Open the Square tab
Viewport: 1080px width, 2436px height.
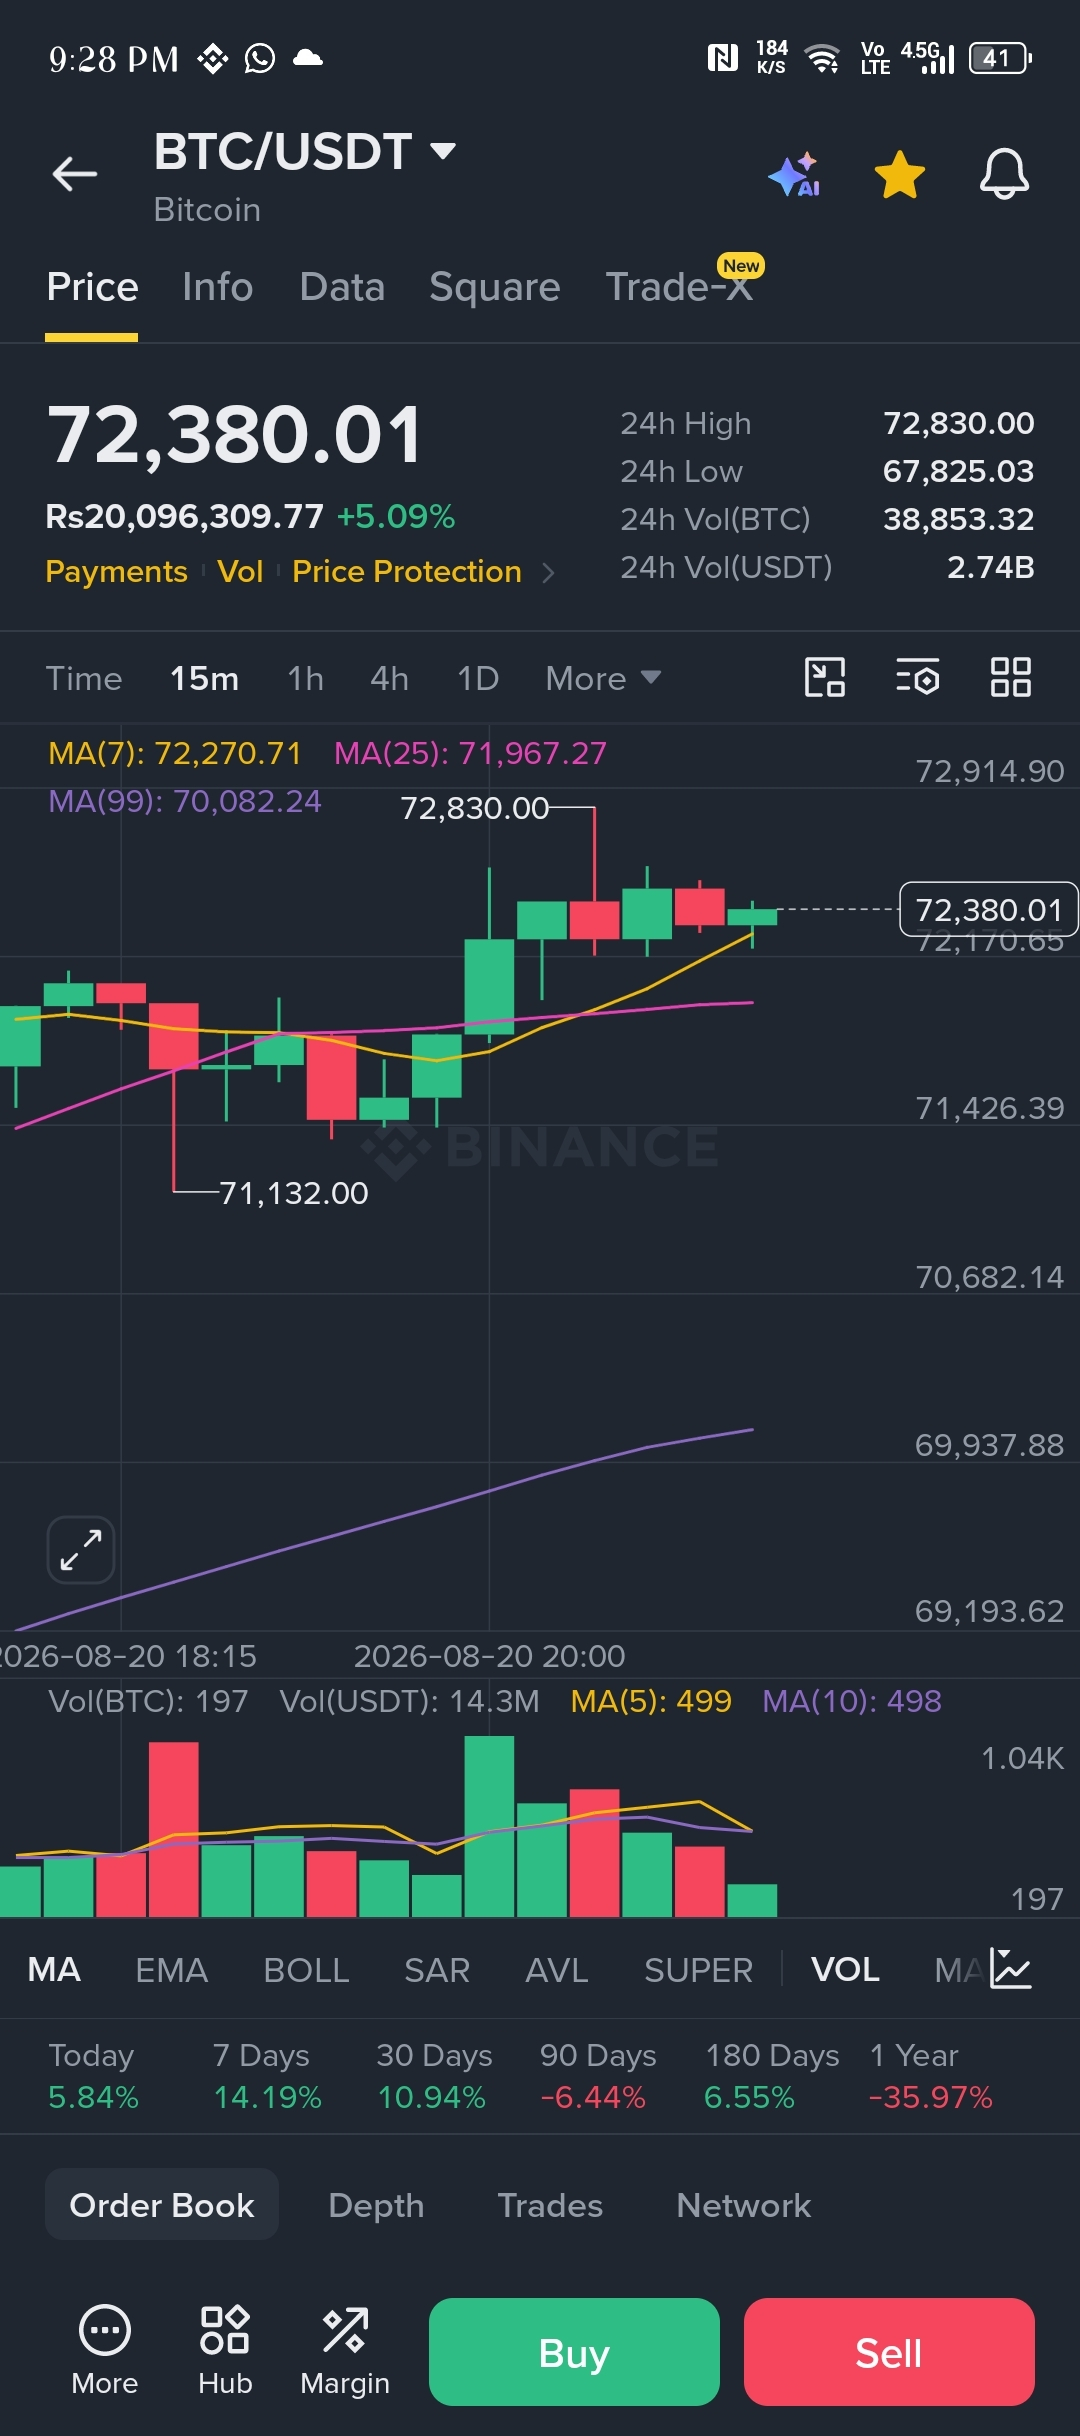click(495, 287)
